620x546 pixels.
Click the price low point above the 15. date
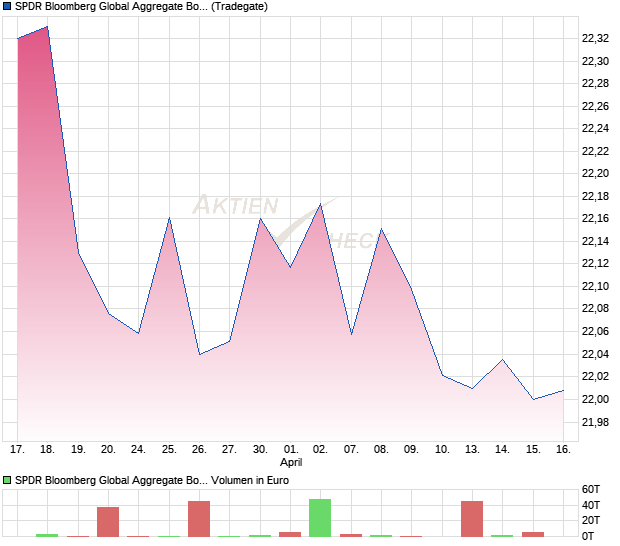[533, 399]
